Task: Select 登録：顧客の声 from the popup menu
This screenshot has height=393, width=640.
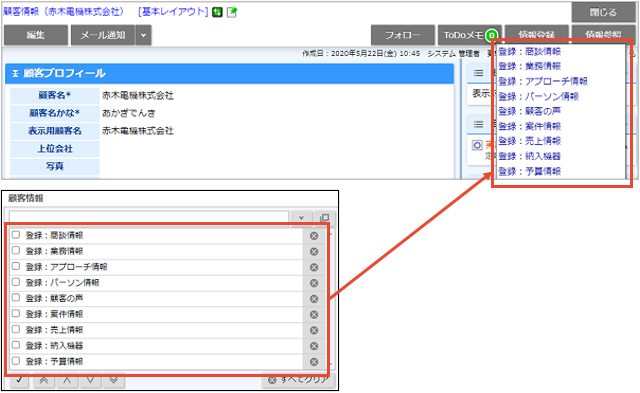Action: coord(529,111)
